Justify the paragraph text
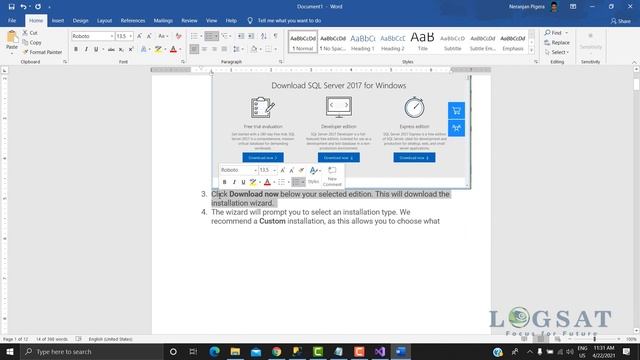The image size is (640, 360). click(x=224, y=49)
